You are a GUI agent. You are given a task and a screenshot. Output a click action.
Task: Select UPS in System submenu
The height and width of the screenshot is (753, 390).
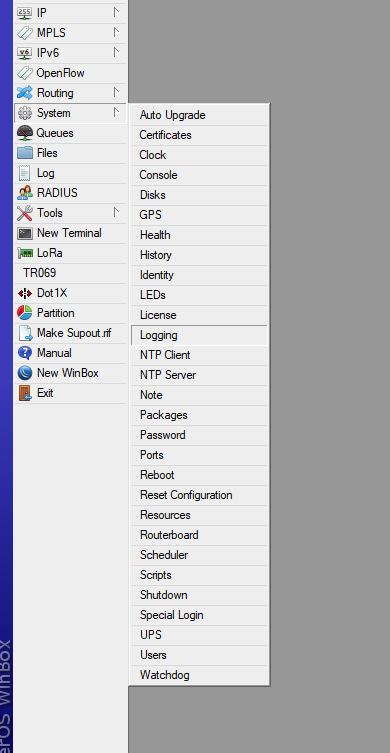coord(199,635)
